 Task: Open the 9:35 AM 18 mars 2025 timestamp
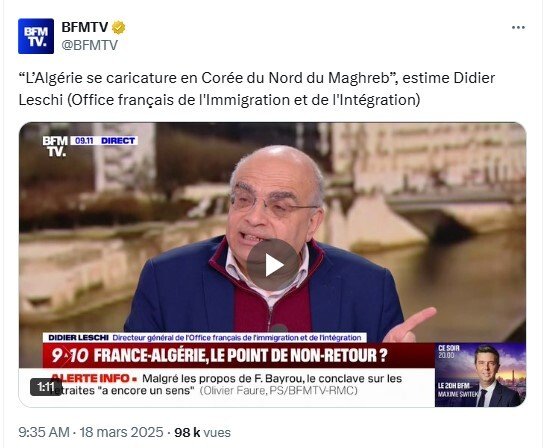pos(91,432)
